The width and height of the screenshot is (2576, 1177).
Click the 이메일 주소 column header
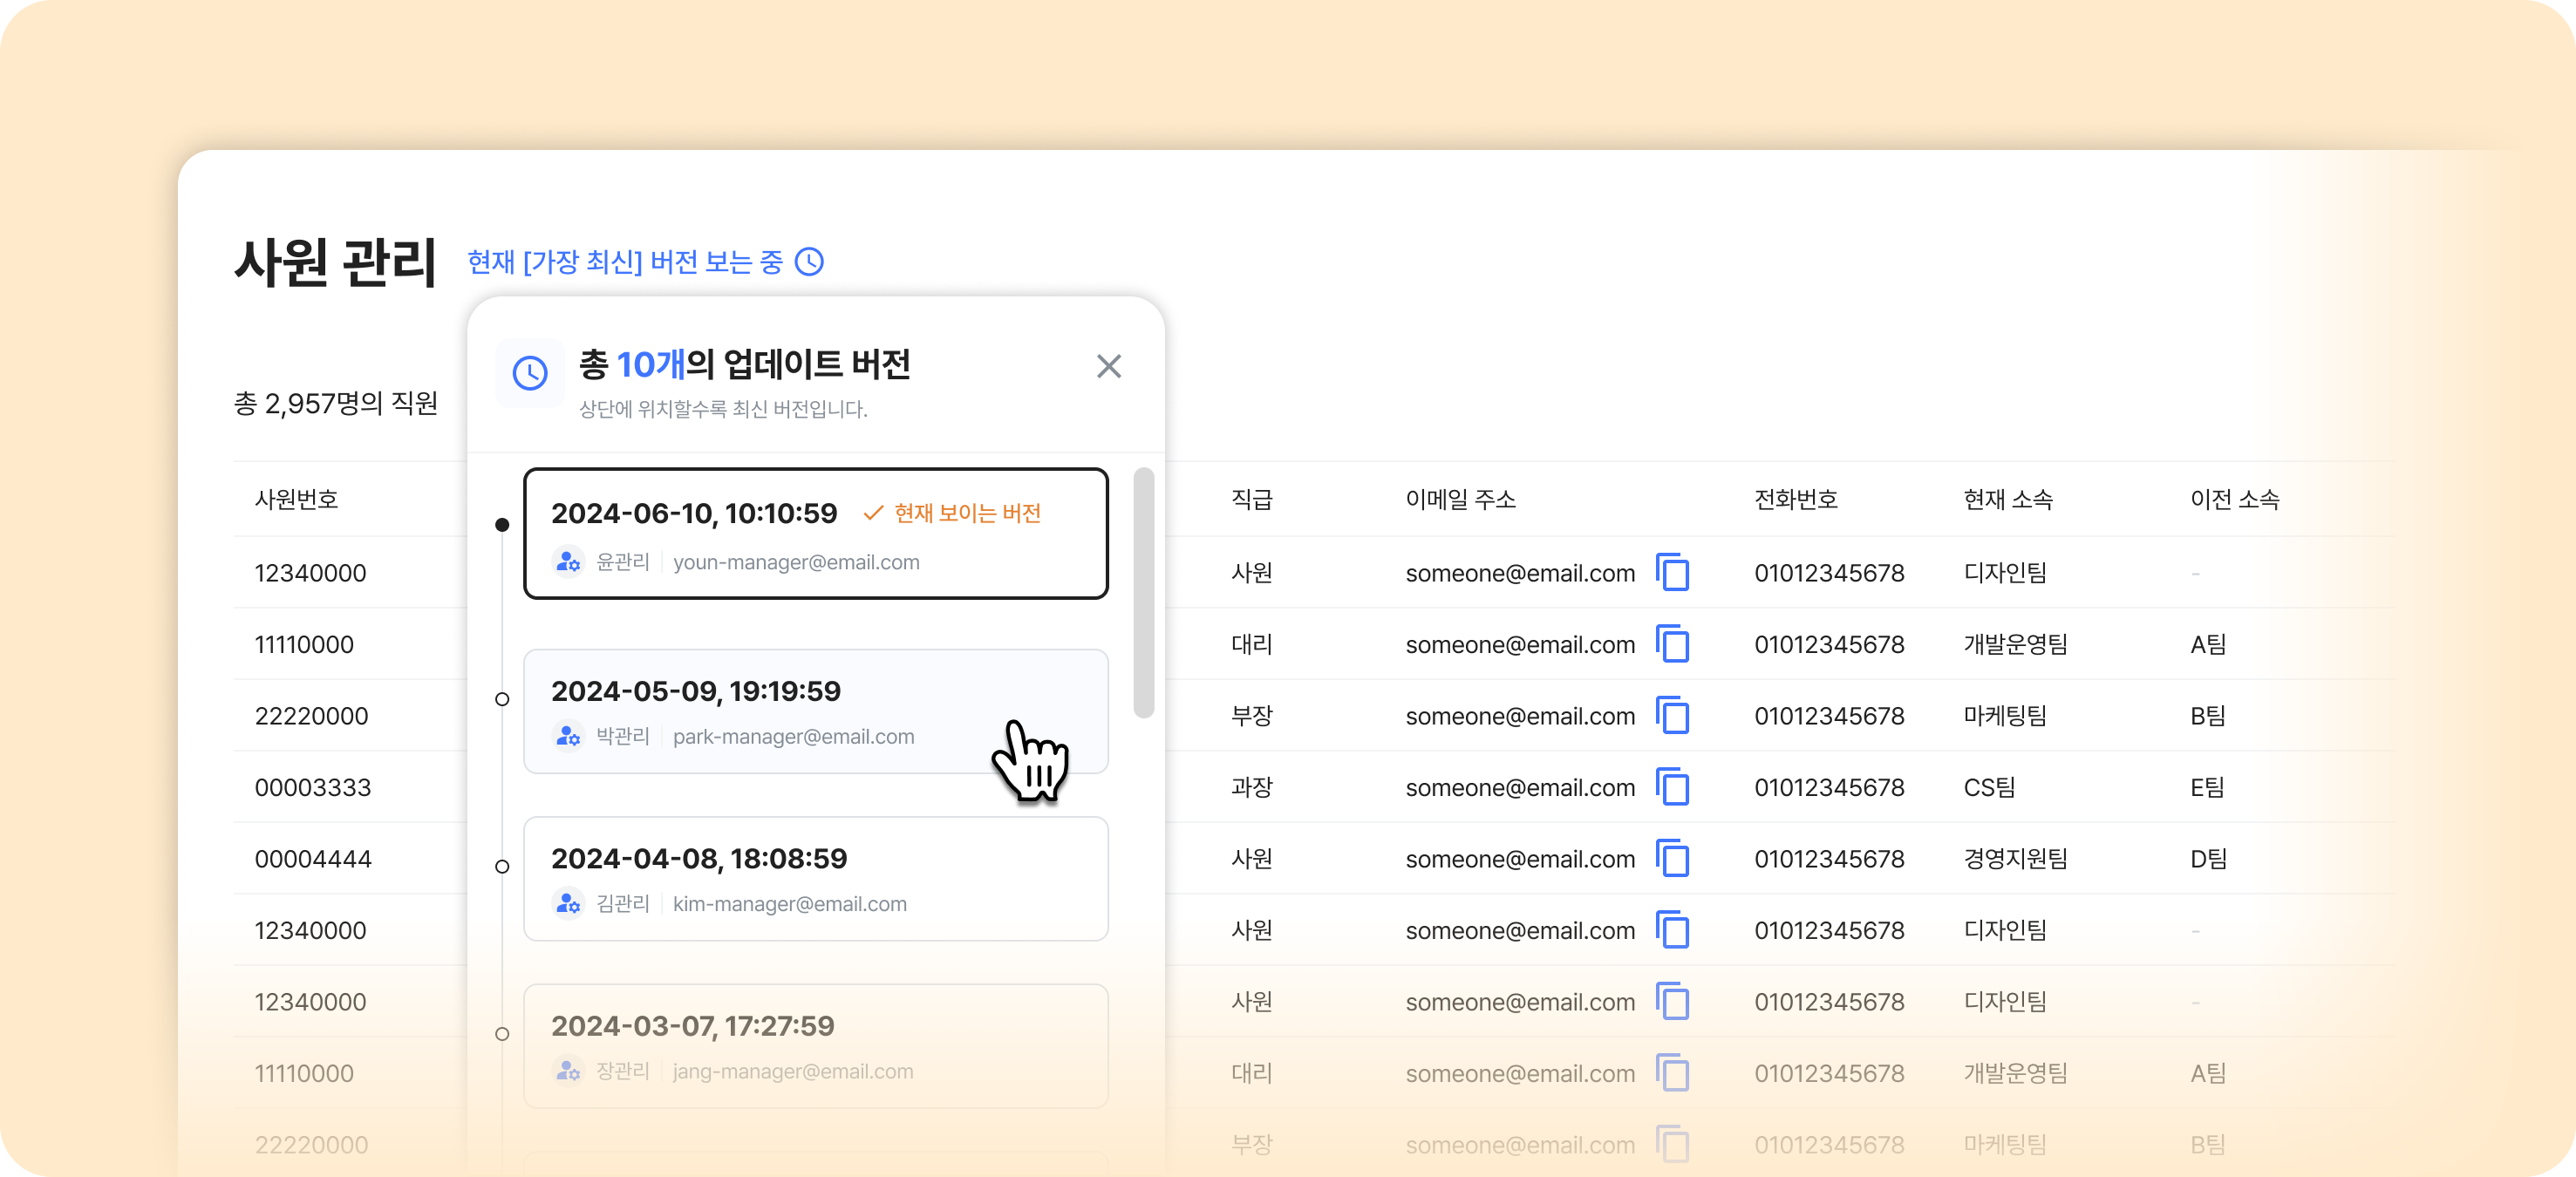click(x=1460, y=499)
